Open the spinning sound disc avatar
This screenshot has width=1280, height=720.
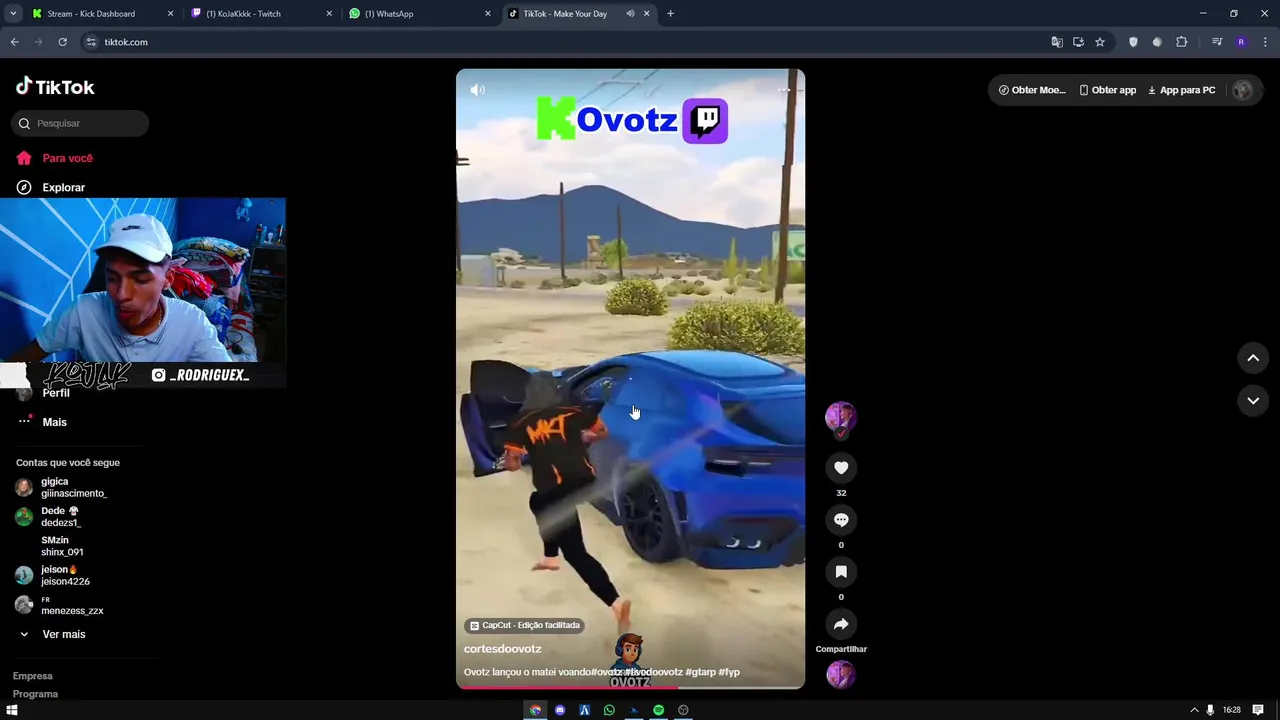(x=841, y=675)
